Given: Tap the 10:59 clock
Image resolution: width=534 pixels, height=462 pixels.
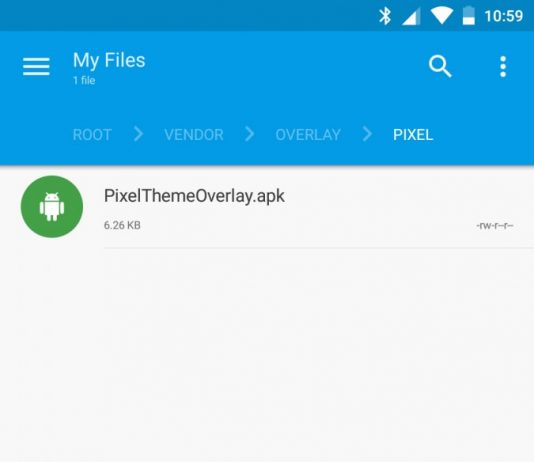Looking at the screenshot, I should coord(503,16).
